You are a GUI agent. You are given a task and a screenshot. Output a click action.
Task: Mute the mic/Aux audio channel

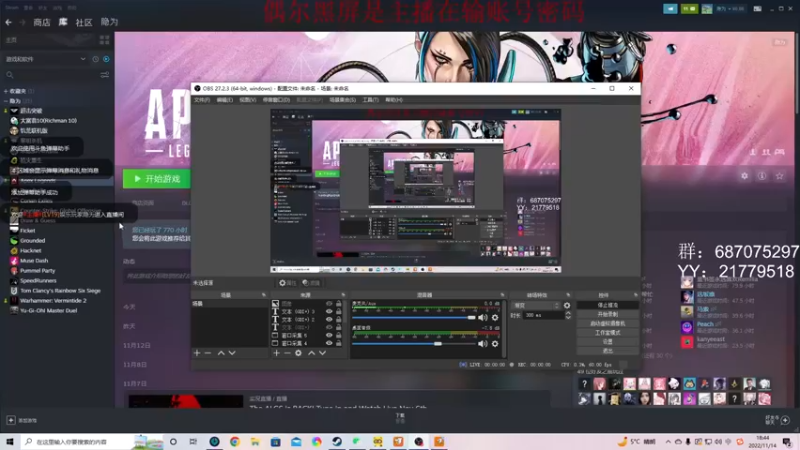[x=483, y=318]
